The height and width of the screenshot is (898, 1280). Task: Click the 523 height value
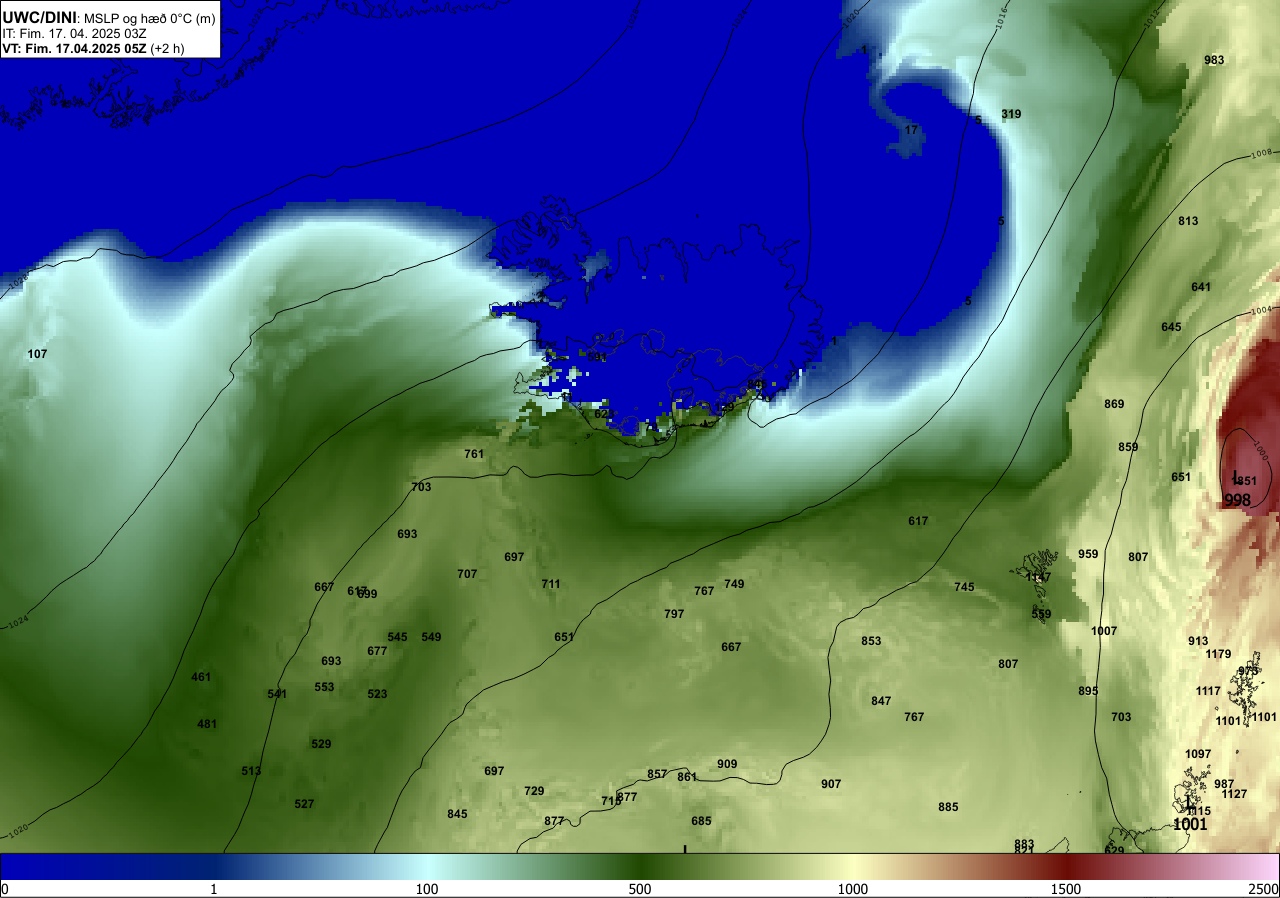(377, 694)
